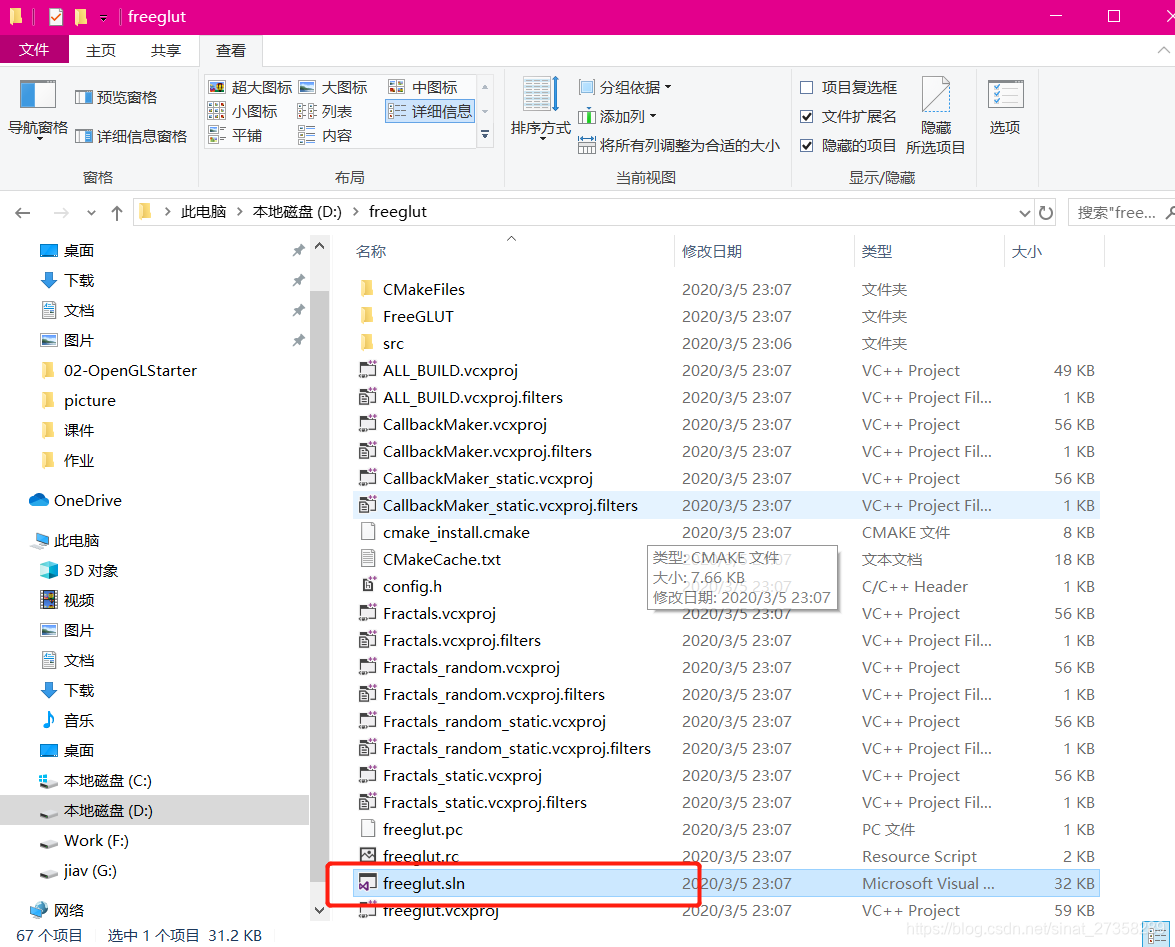Select freeglut.sln file
The height and width of the screenshot is (947, 1175).
(x=725, y=883)
